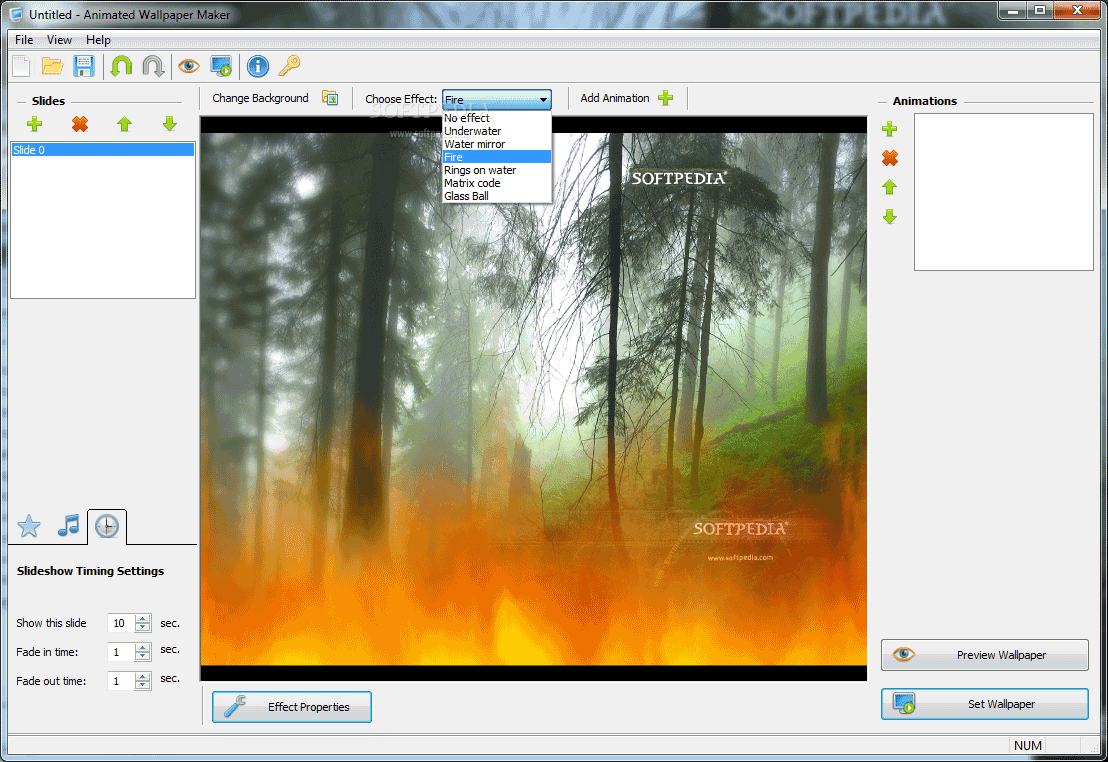Save project using the floppy disk icon

(x=84, y=67)
